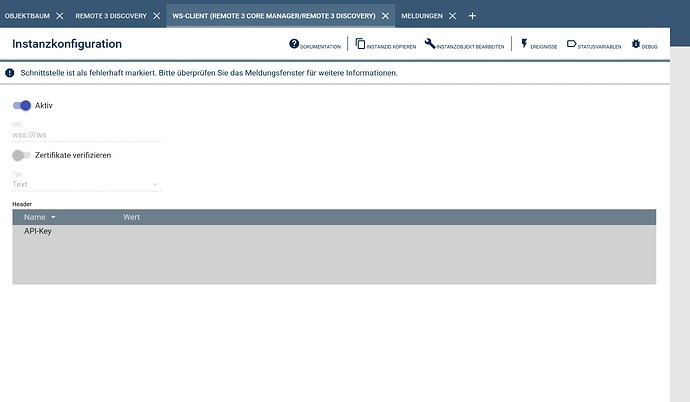Enable Zertifikate verifizieren switch
The width and height of the screenshot is (690, 402).
pyautogui.click(x=21, y=155)
